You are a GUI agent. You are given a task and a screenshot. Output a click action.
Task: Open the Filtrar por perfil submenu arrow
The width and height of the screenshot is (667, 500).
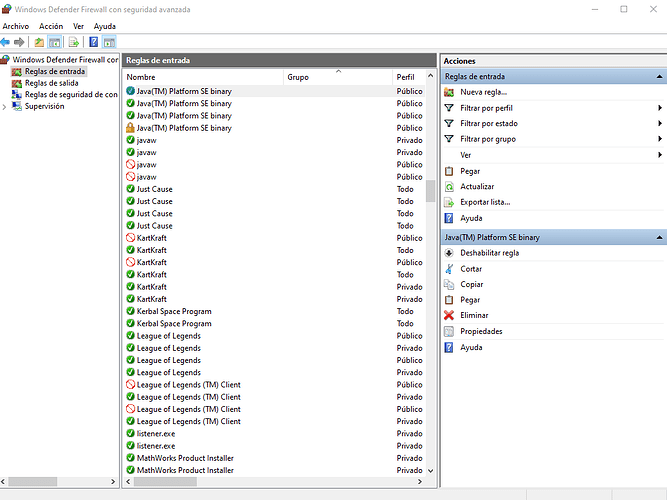[x=660, y=108]
